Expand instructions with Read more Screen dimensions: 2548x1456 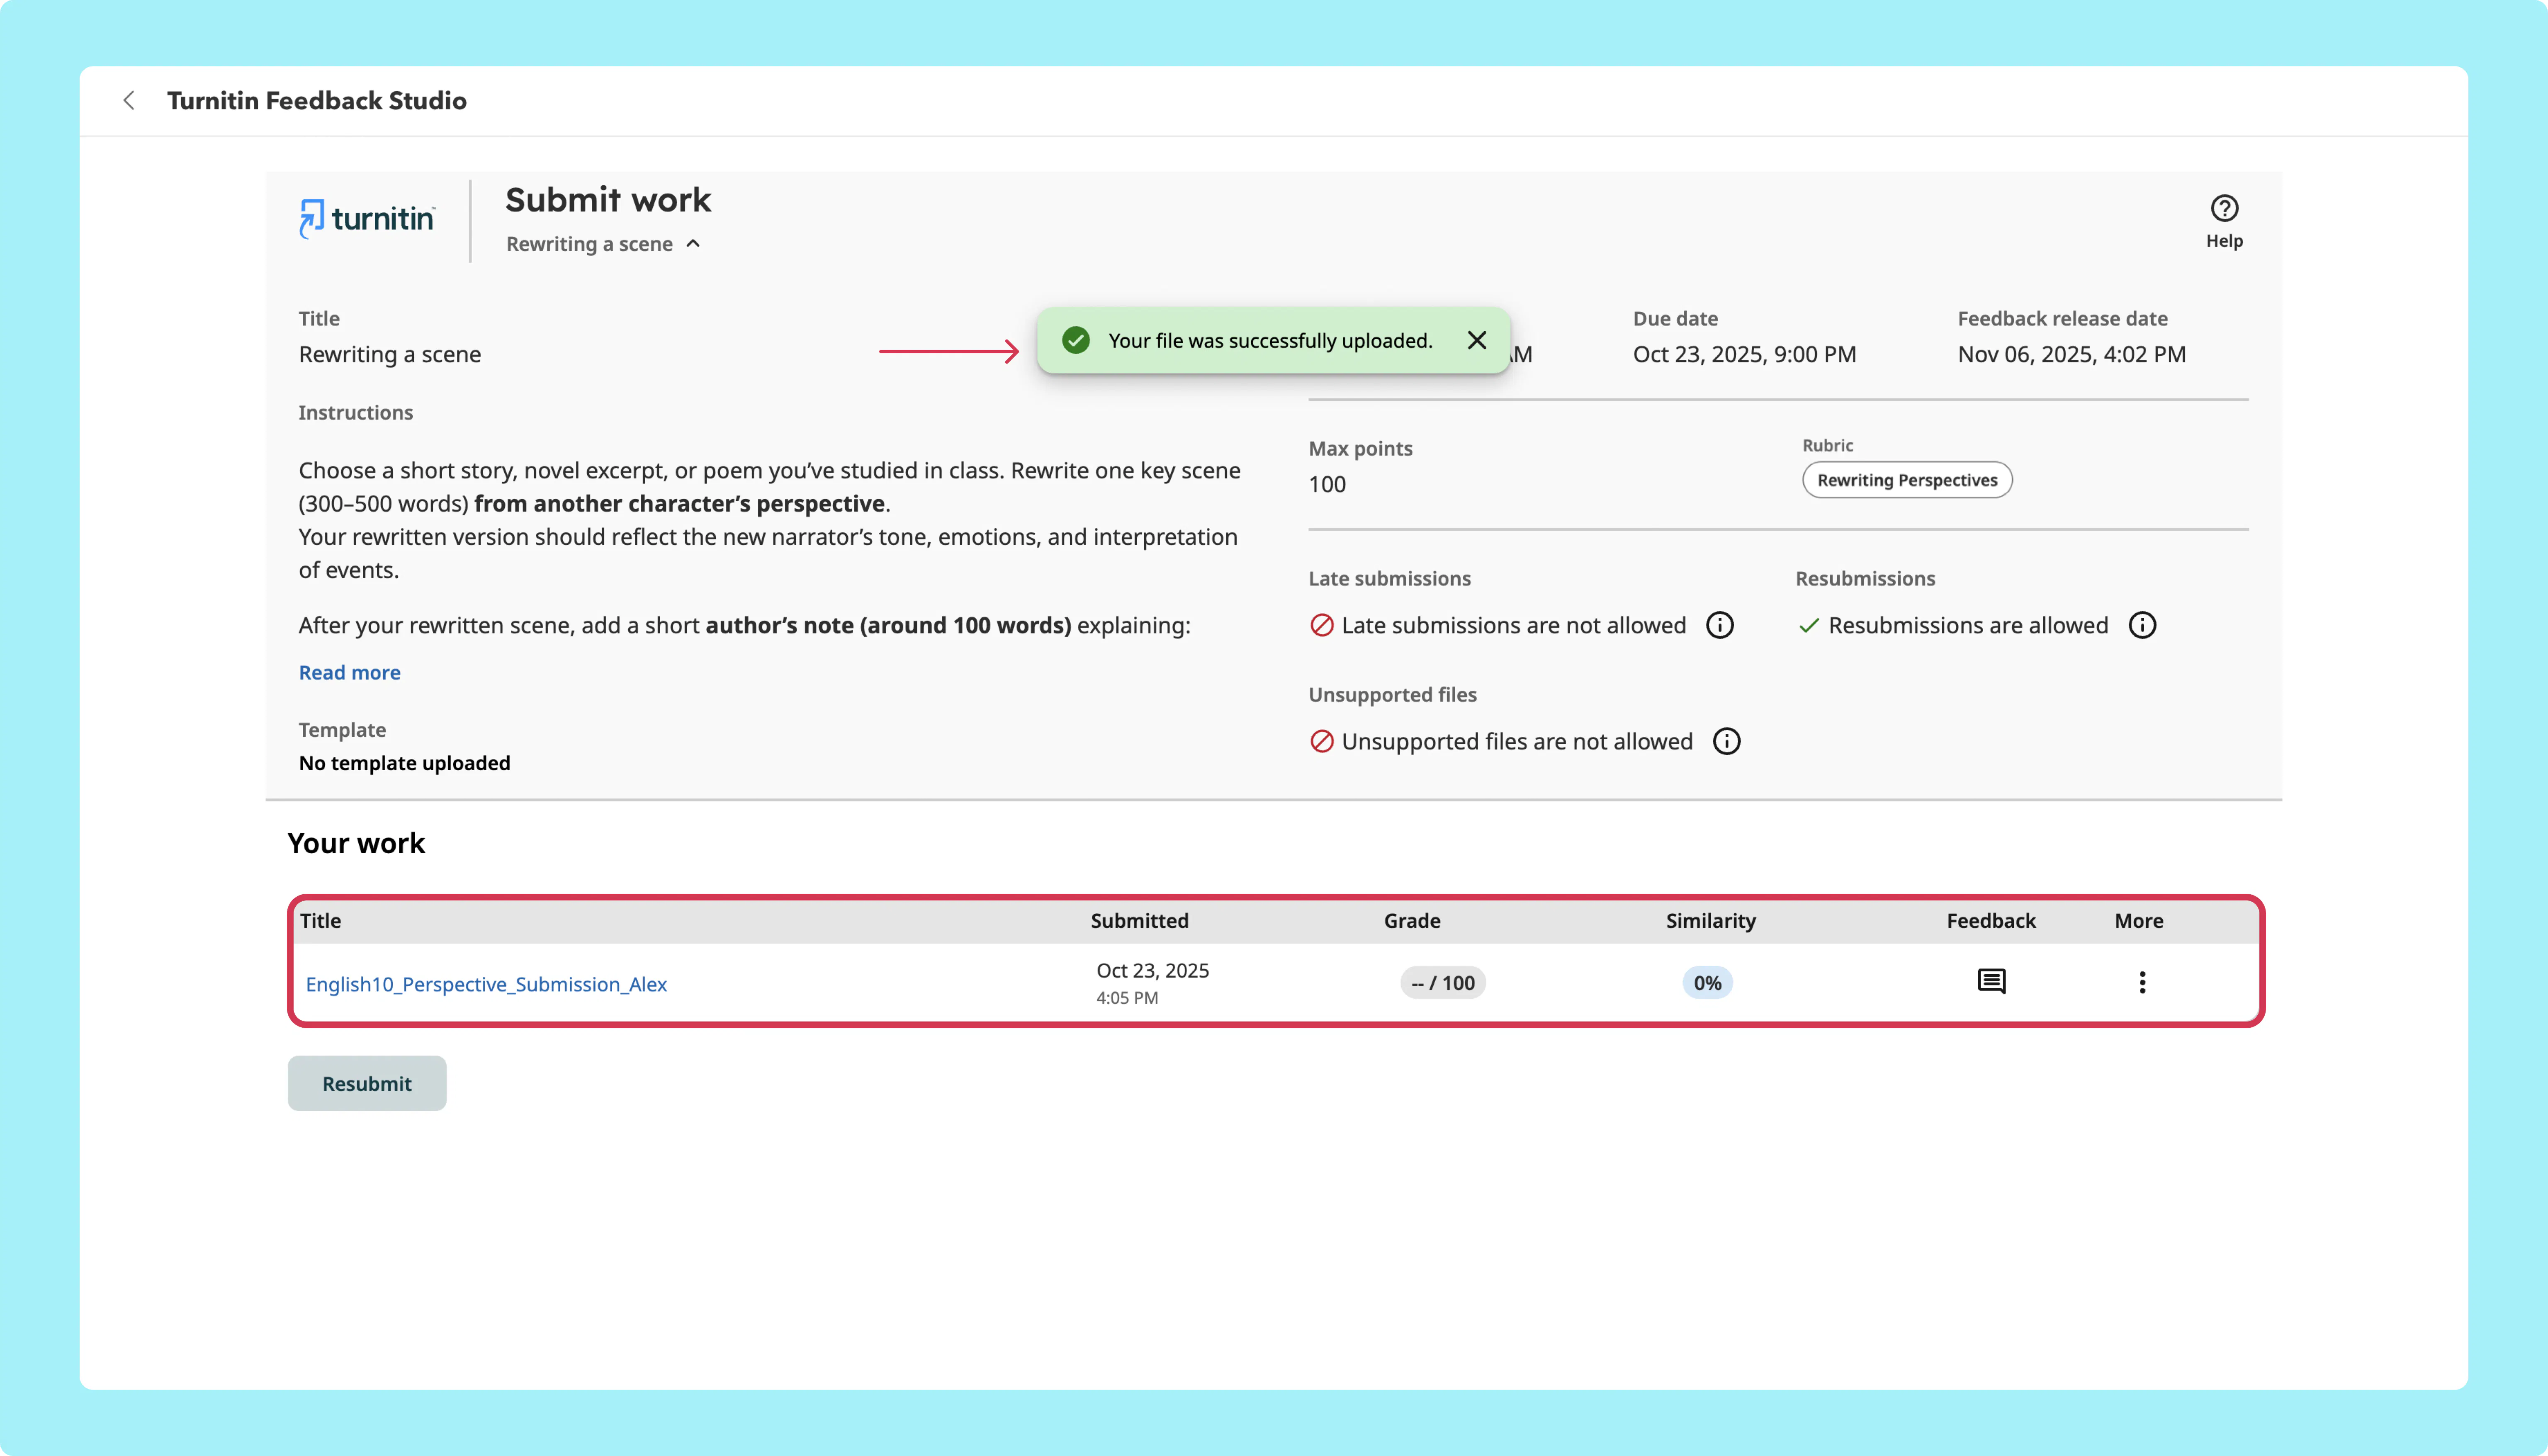349,673
